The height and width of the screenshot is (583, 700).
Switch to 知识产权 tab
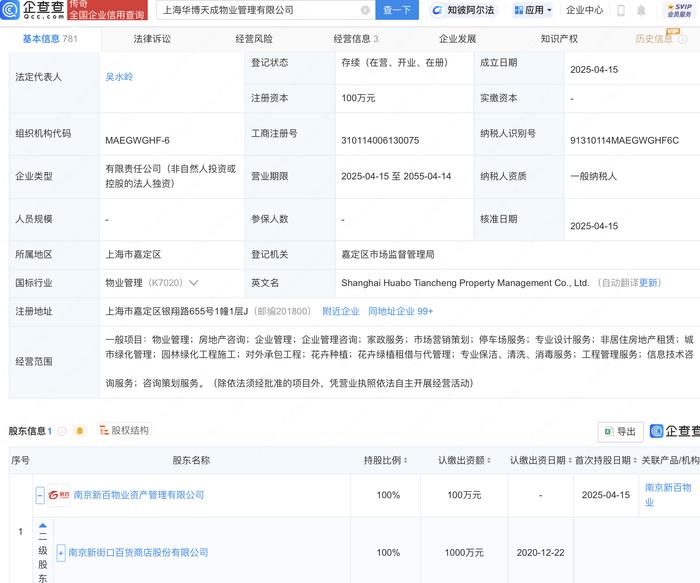(x=559, y=39)
